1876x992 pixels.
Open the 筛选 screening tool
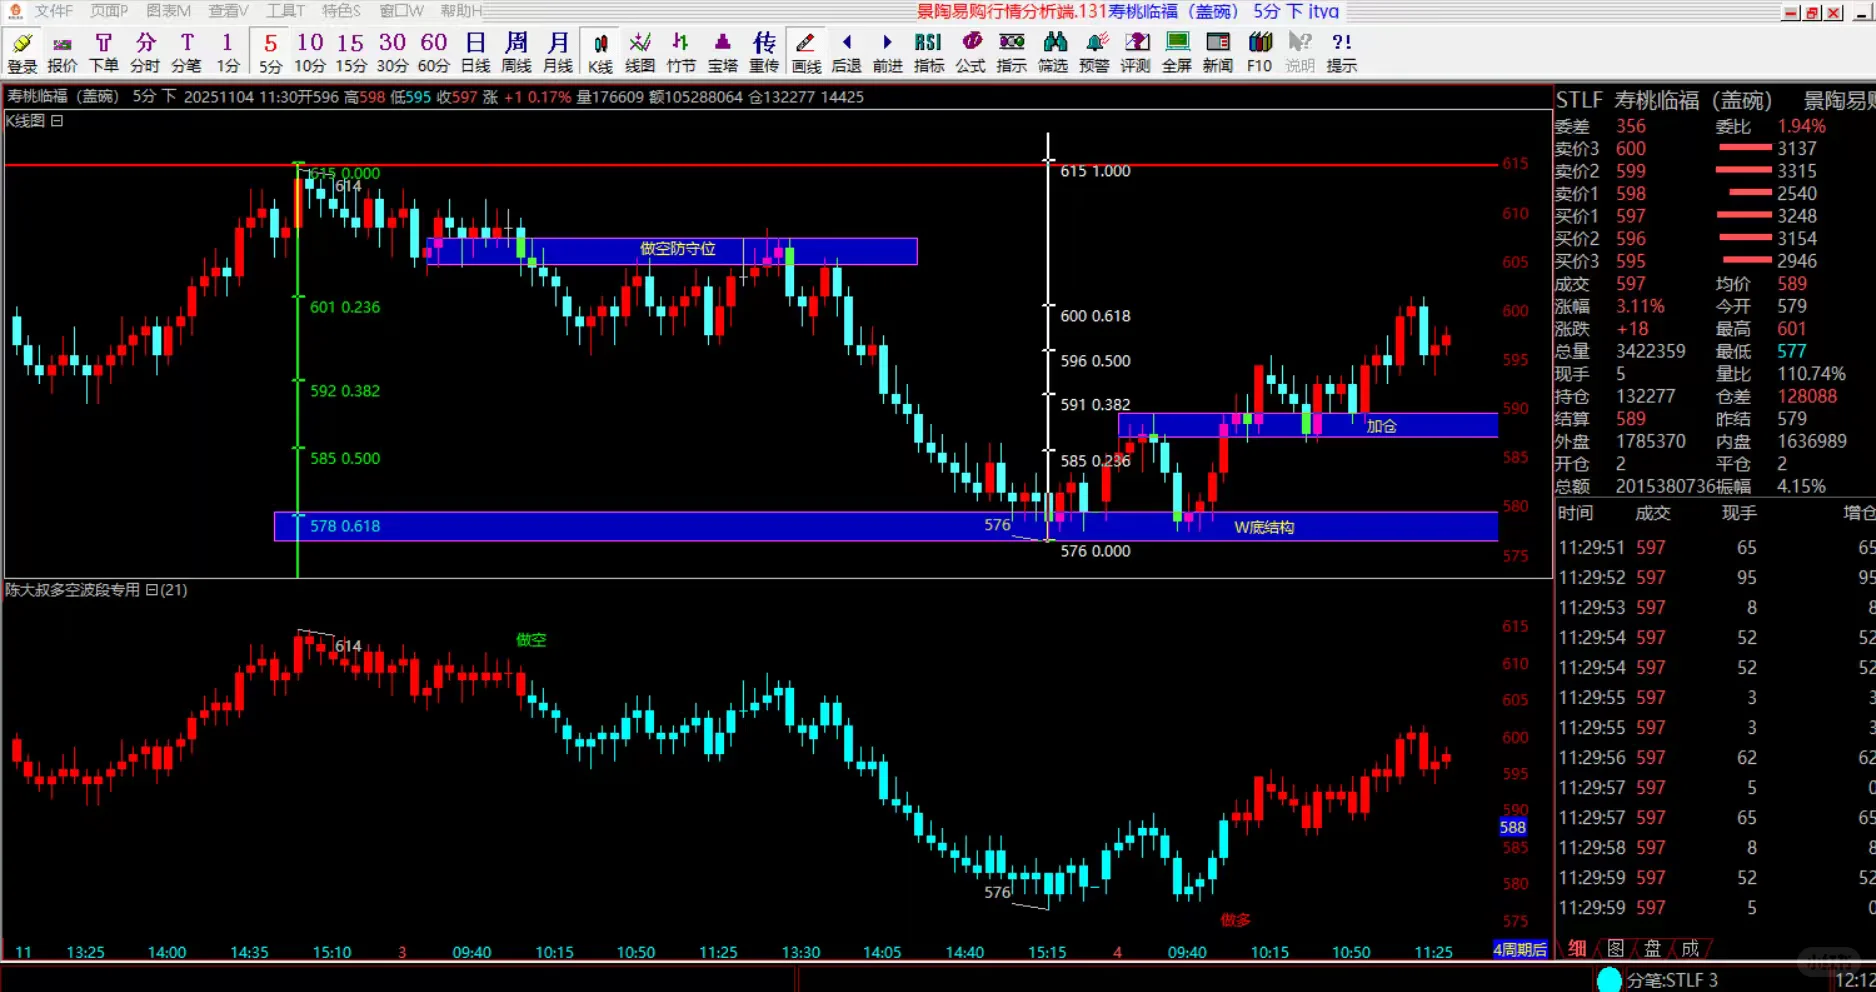coord(1053,52)
